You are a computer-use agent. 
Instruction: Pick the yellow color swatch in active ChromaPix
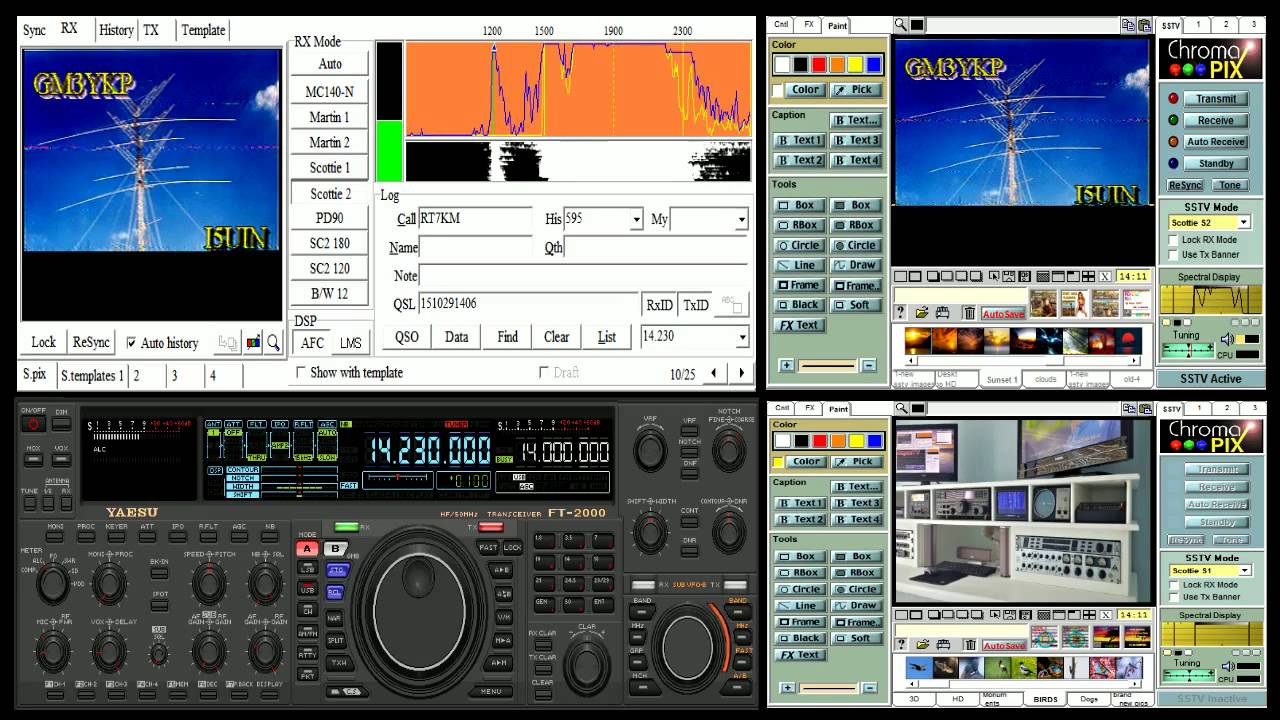[x=856, y=65]
